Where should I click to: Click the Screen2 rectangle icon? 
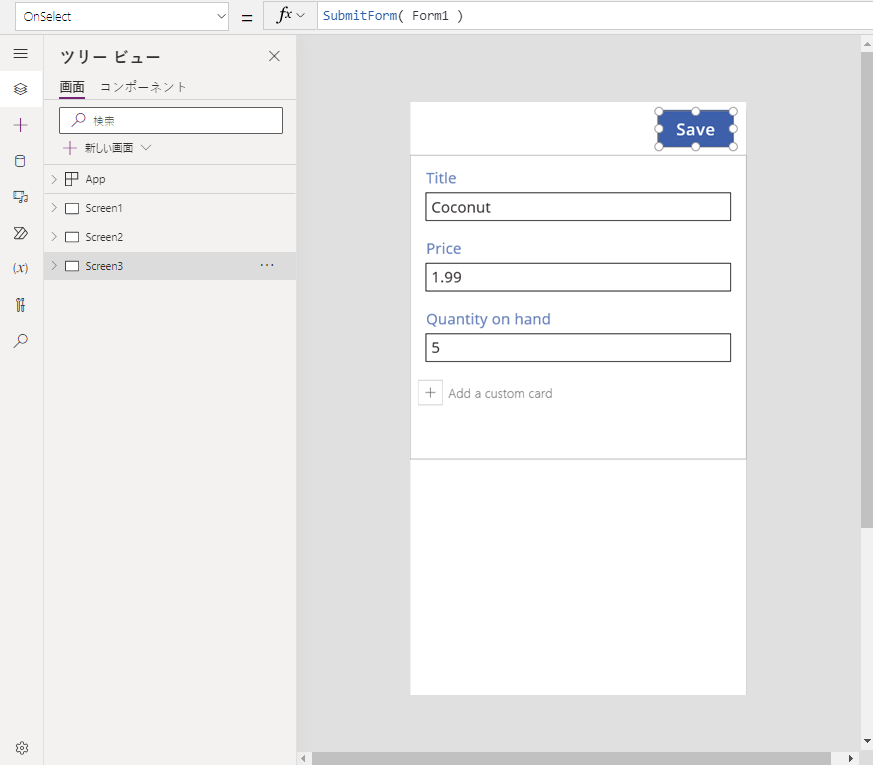coord(72,237)
